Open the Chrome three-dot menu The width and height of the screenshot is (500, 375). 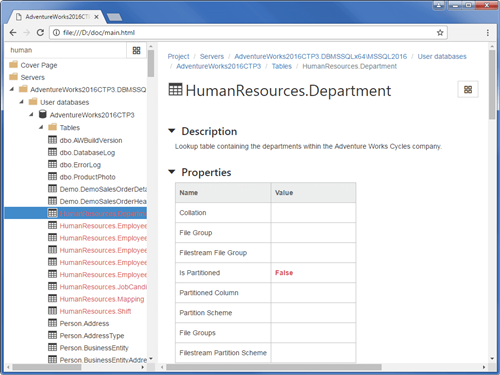[488, 32]
